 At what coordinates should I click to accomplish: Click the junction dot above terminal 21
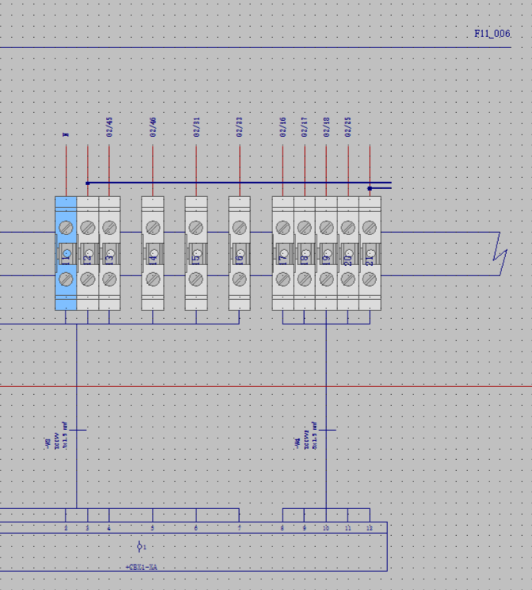coord(370,188)
